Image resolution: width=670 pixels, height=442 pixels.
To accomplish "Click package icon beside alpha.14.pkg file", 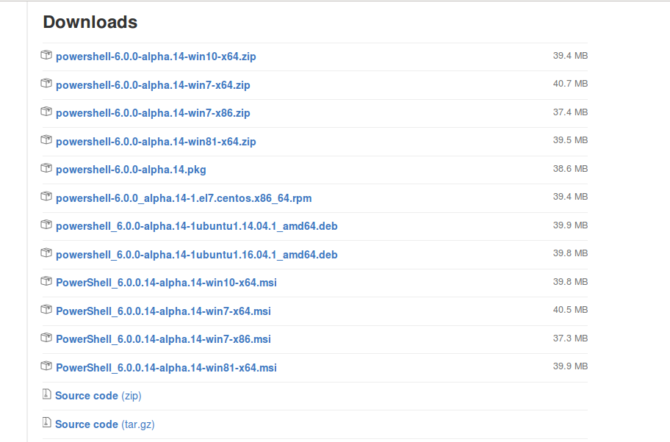I will pyautogui.click(x=46, y=169).
